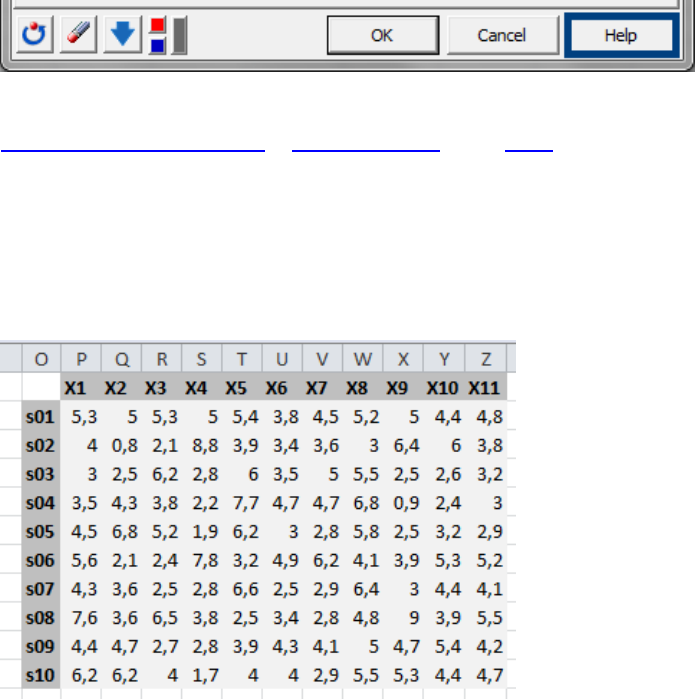This screenshot has height=699, width=695.
Task: Select column header Q
Action: click(x=121, y=359)
